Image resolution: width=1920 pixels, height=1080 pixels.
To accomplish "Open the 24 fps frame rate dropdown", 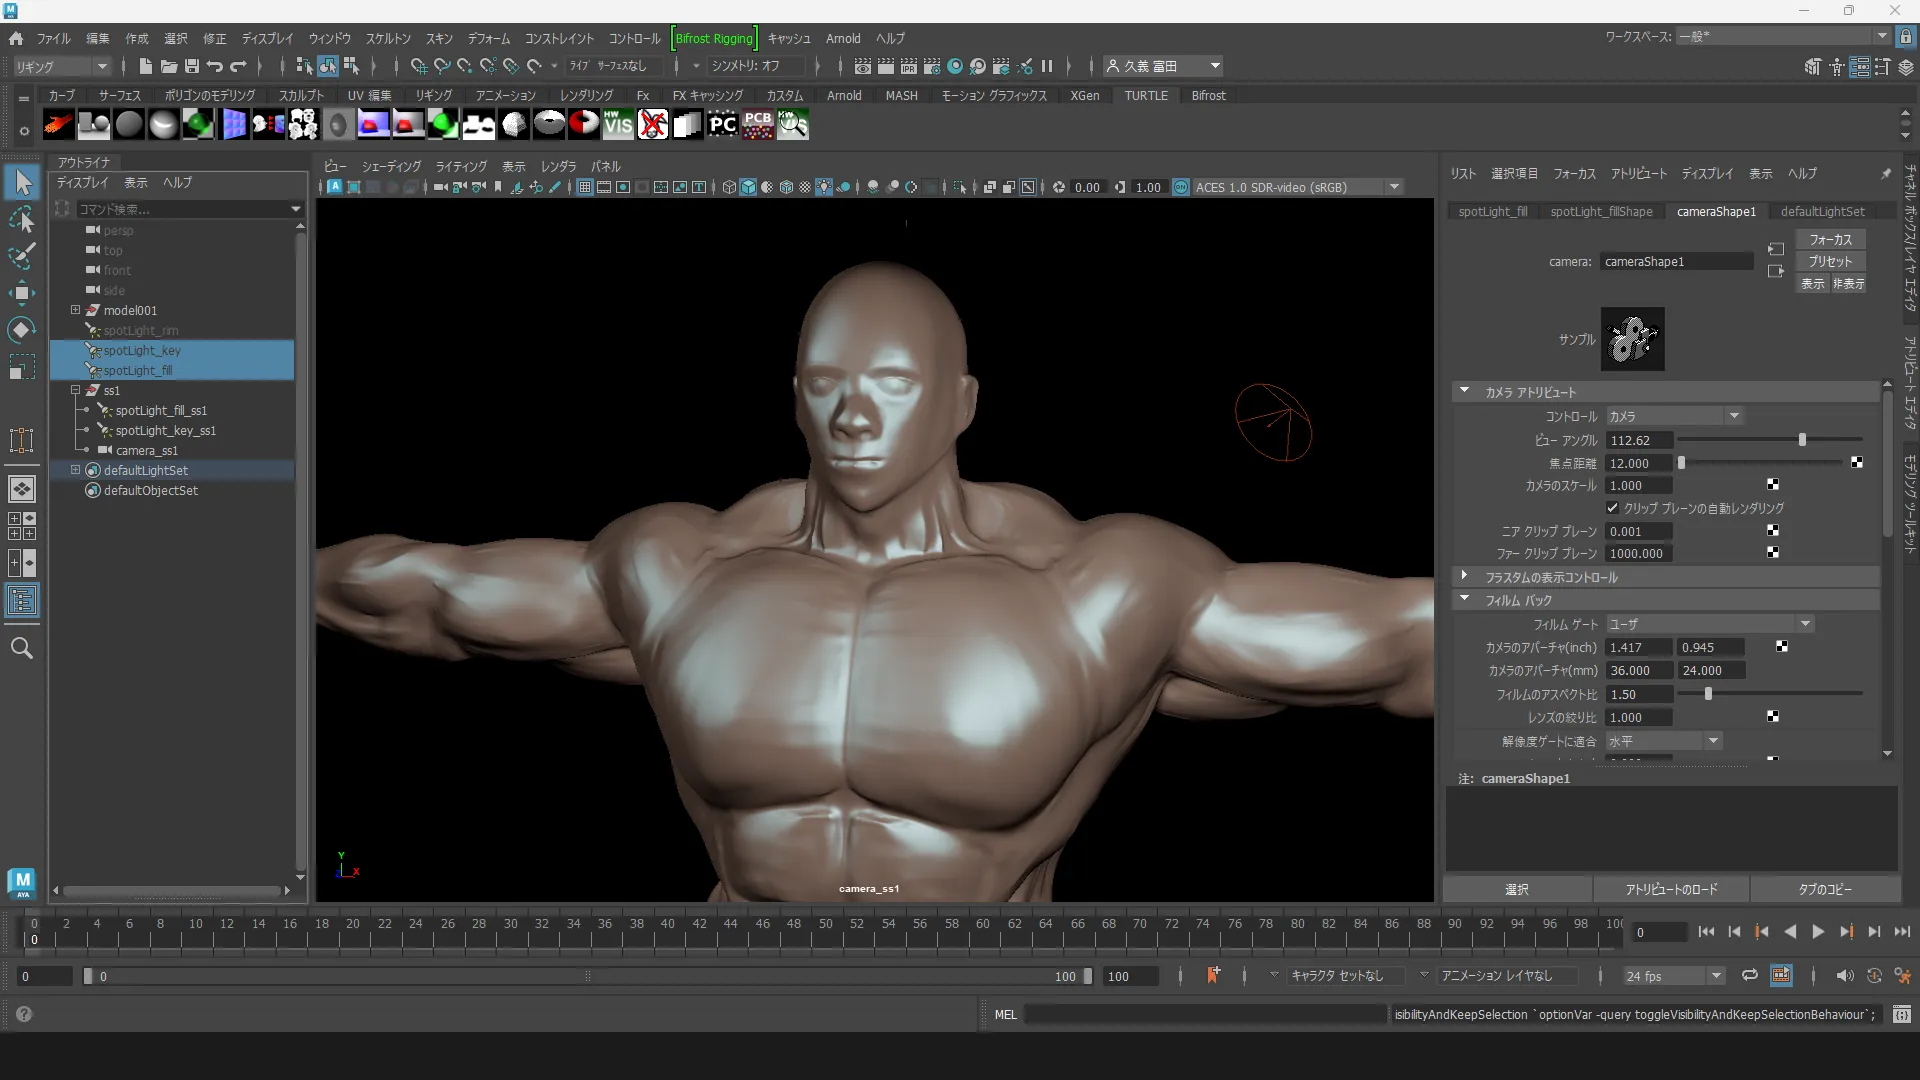I will click(x=1674, y=976).
